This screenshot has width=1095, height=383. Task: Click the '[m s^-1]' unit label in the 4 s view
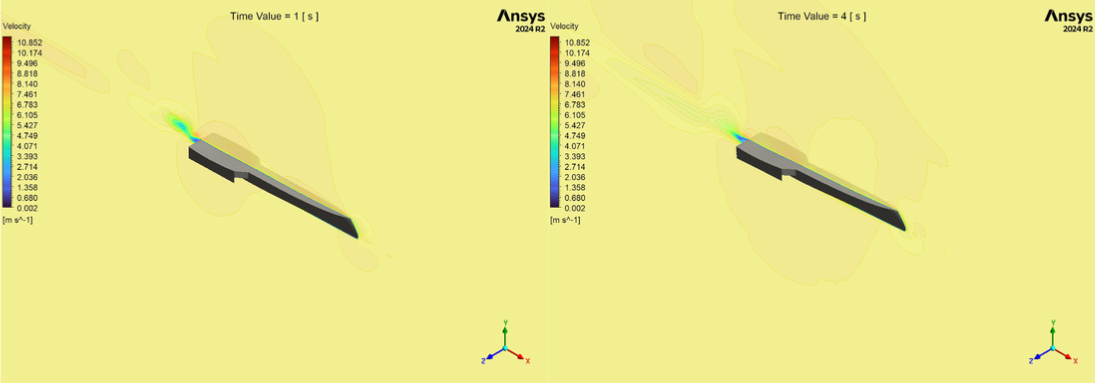(565, 220)
